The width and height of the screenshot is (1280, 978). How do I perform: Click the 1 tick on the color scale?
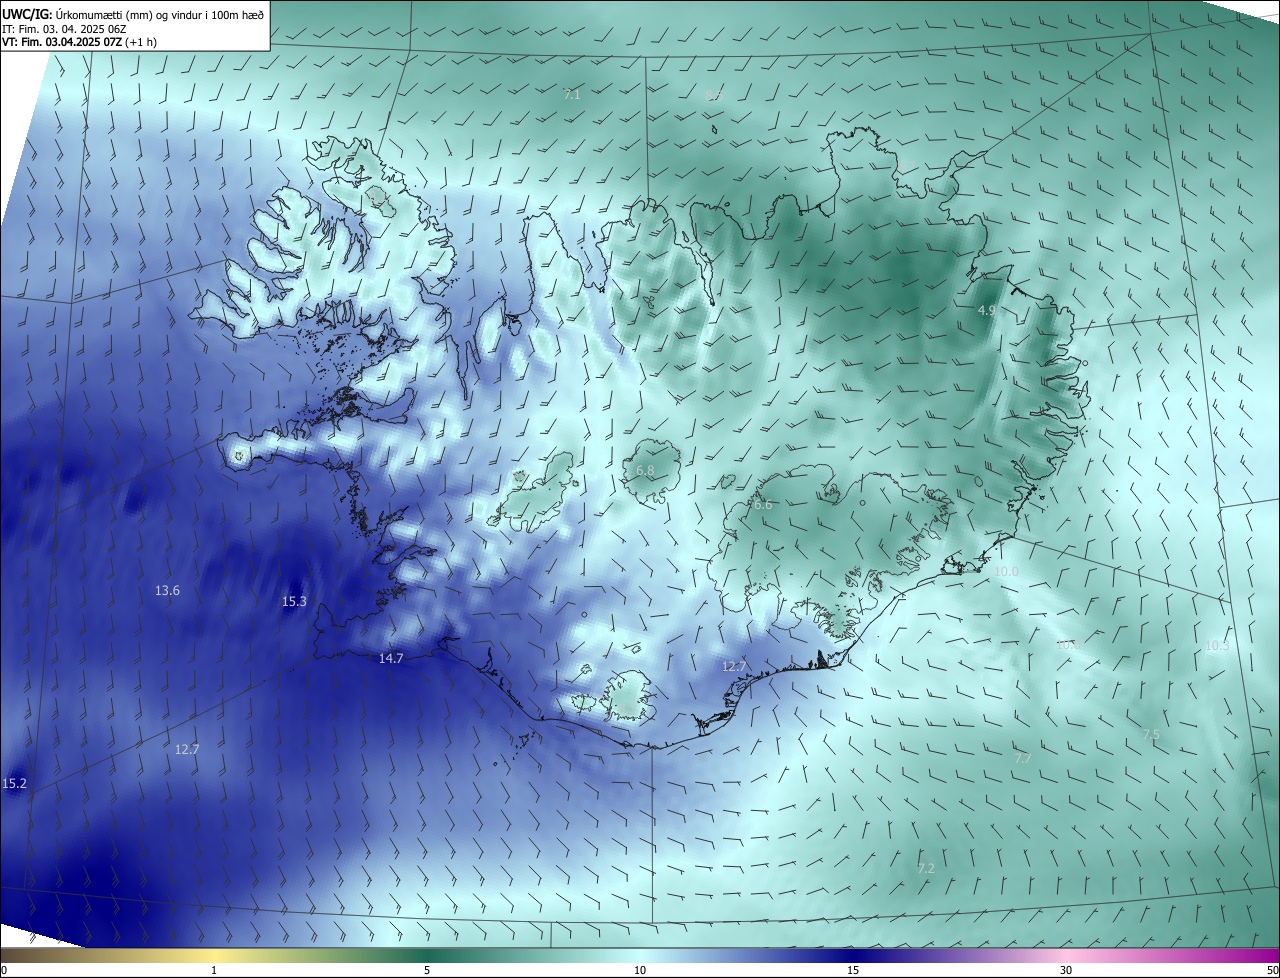pyautogui.click(x=214, y=970)
